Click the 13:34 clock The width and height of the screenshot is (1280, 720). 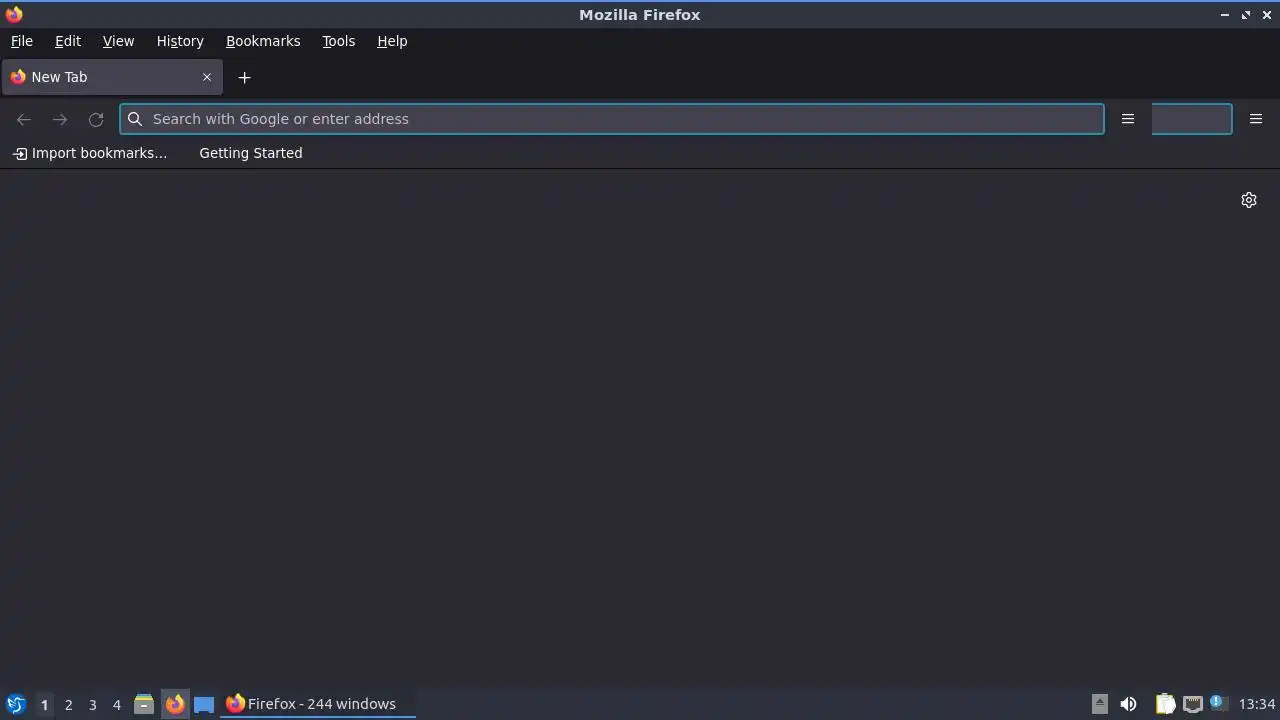[x=1257, y=704]
